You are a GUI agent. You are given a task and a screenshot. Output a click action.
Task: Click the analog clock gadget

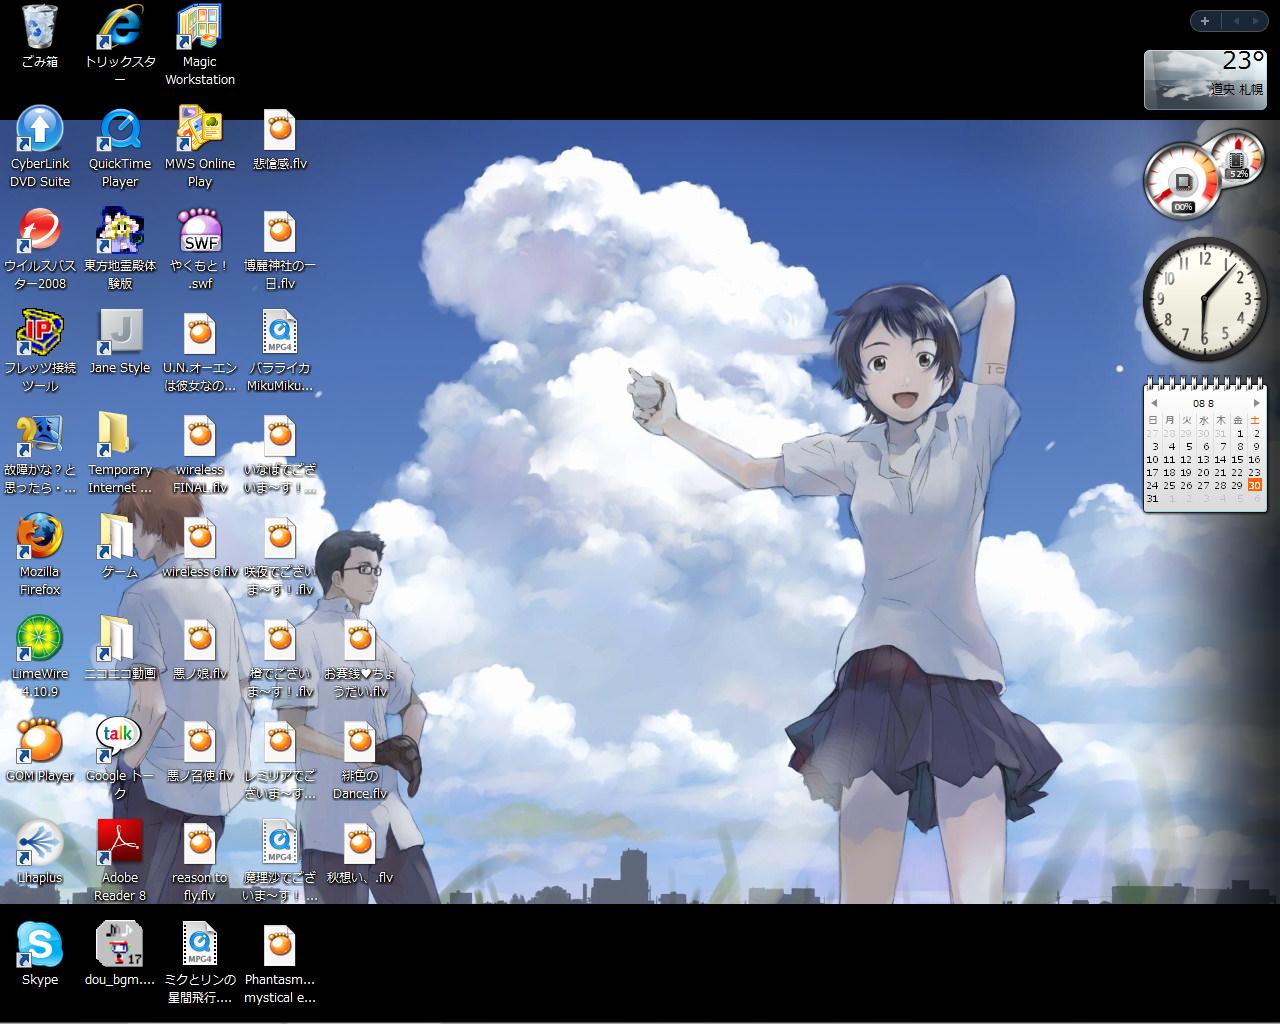click(x=1204, y=298)
